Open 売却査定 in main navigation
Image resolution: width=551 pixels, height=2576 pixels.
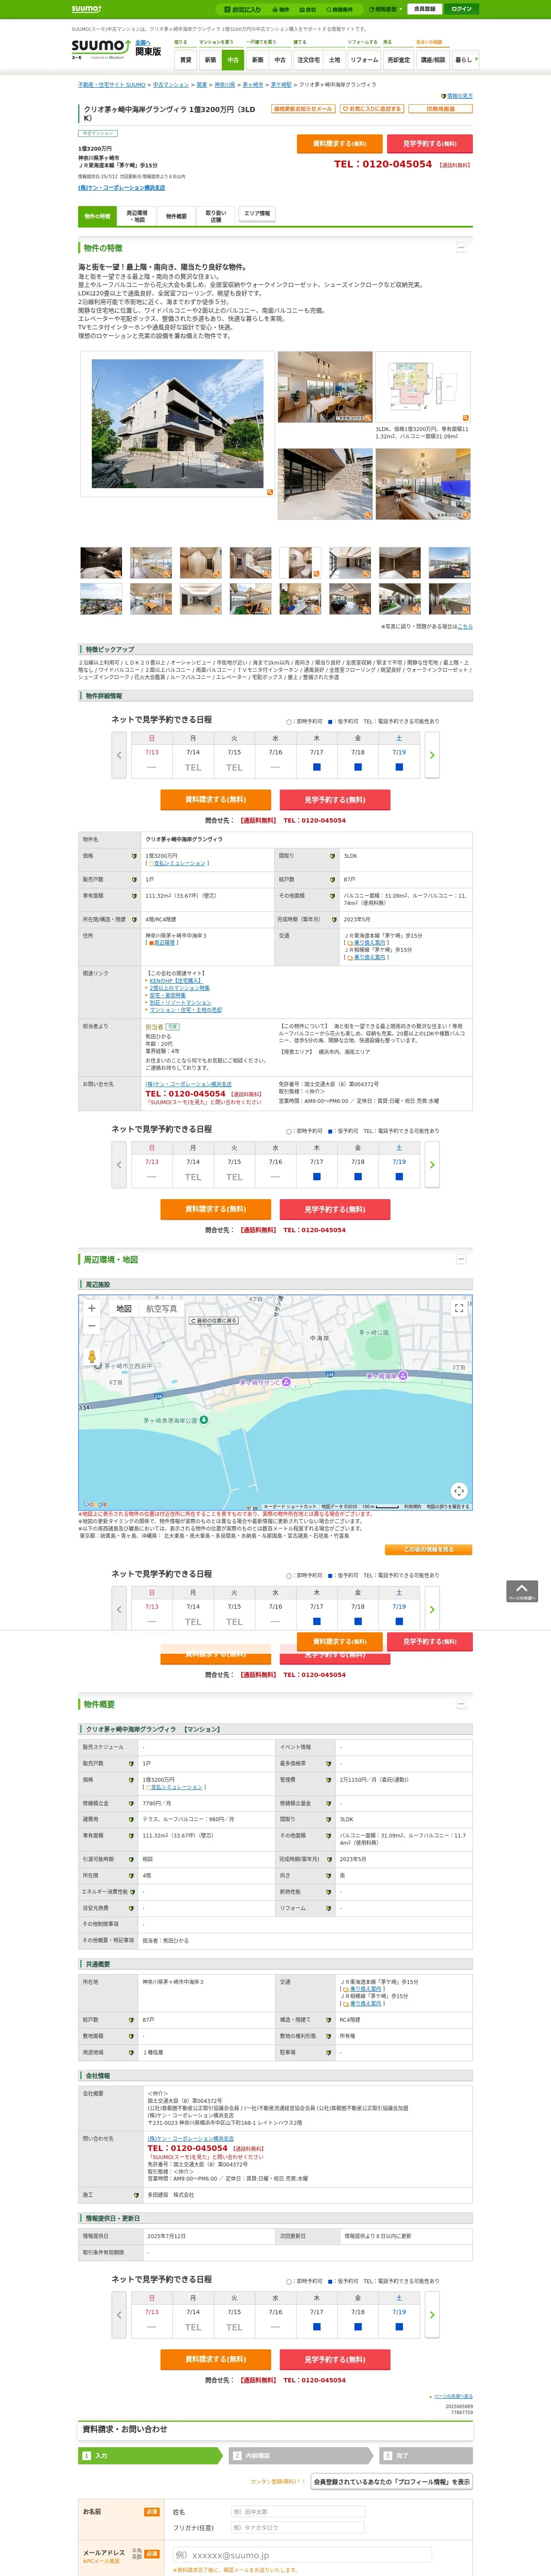[398, 60]
